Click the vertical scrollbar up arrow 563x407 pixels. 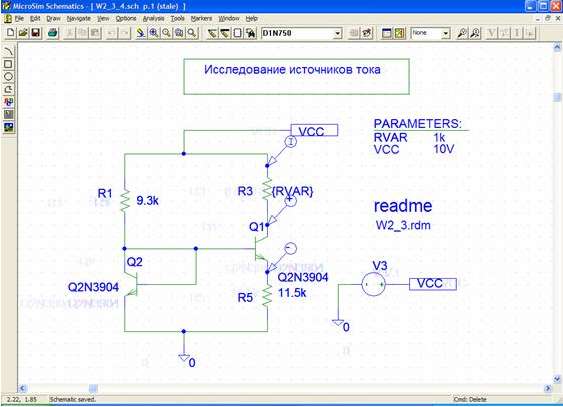[x=557, y=47]
